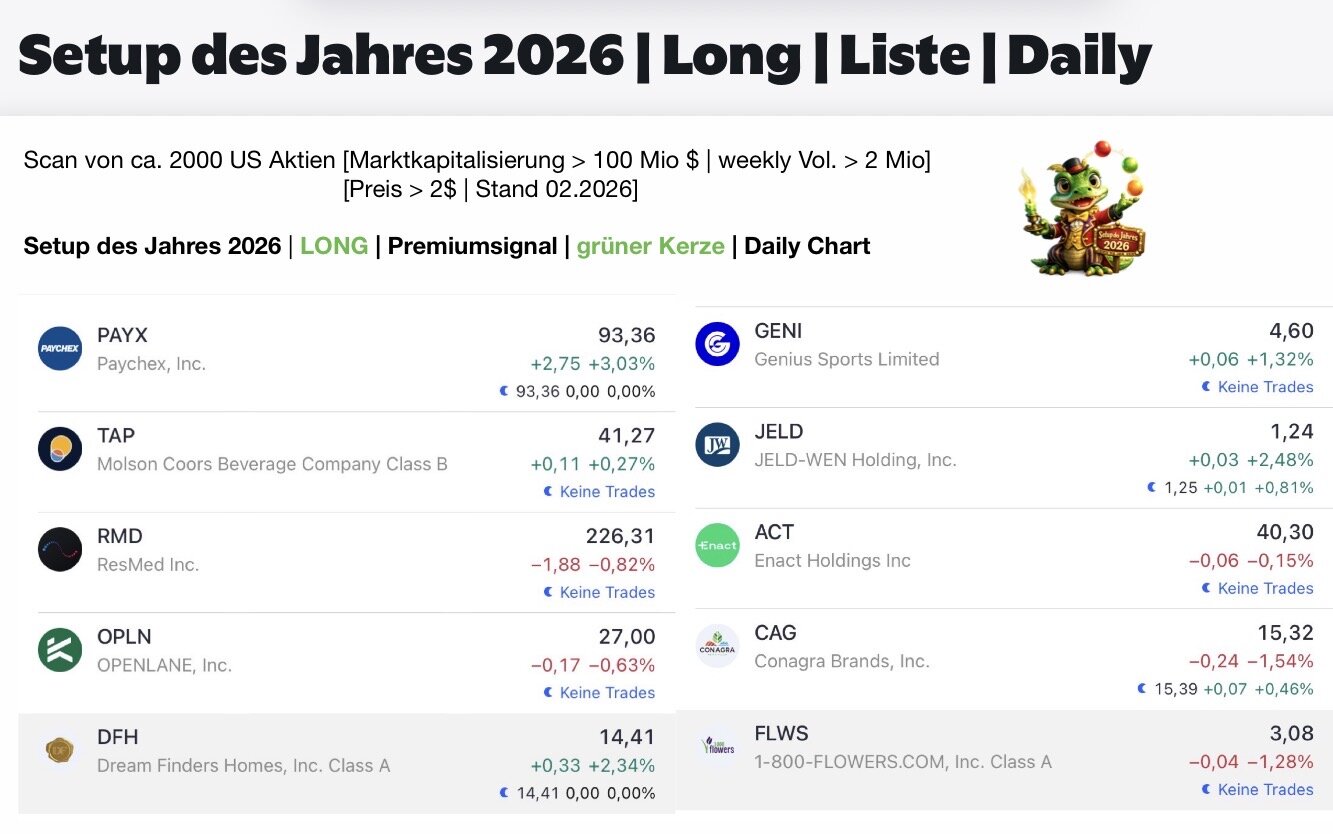Viewport: 1333px width, 834px height.
Task: Click the GENI ticker label
Action: 778,331
